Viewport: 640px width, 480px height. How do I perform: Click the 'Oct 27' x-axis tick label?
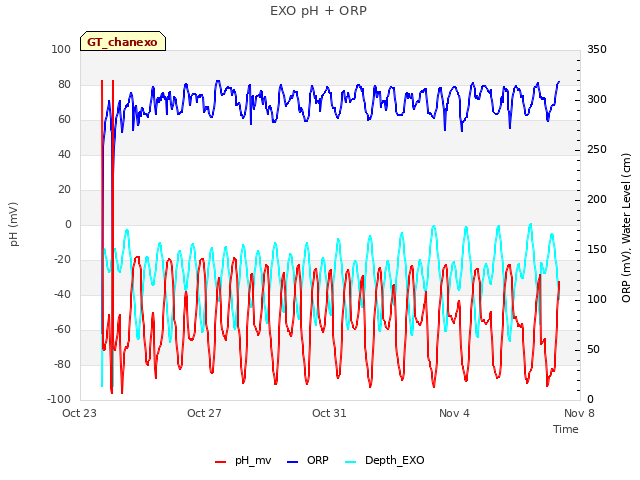coord(204,413)
